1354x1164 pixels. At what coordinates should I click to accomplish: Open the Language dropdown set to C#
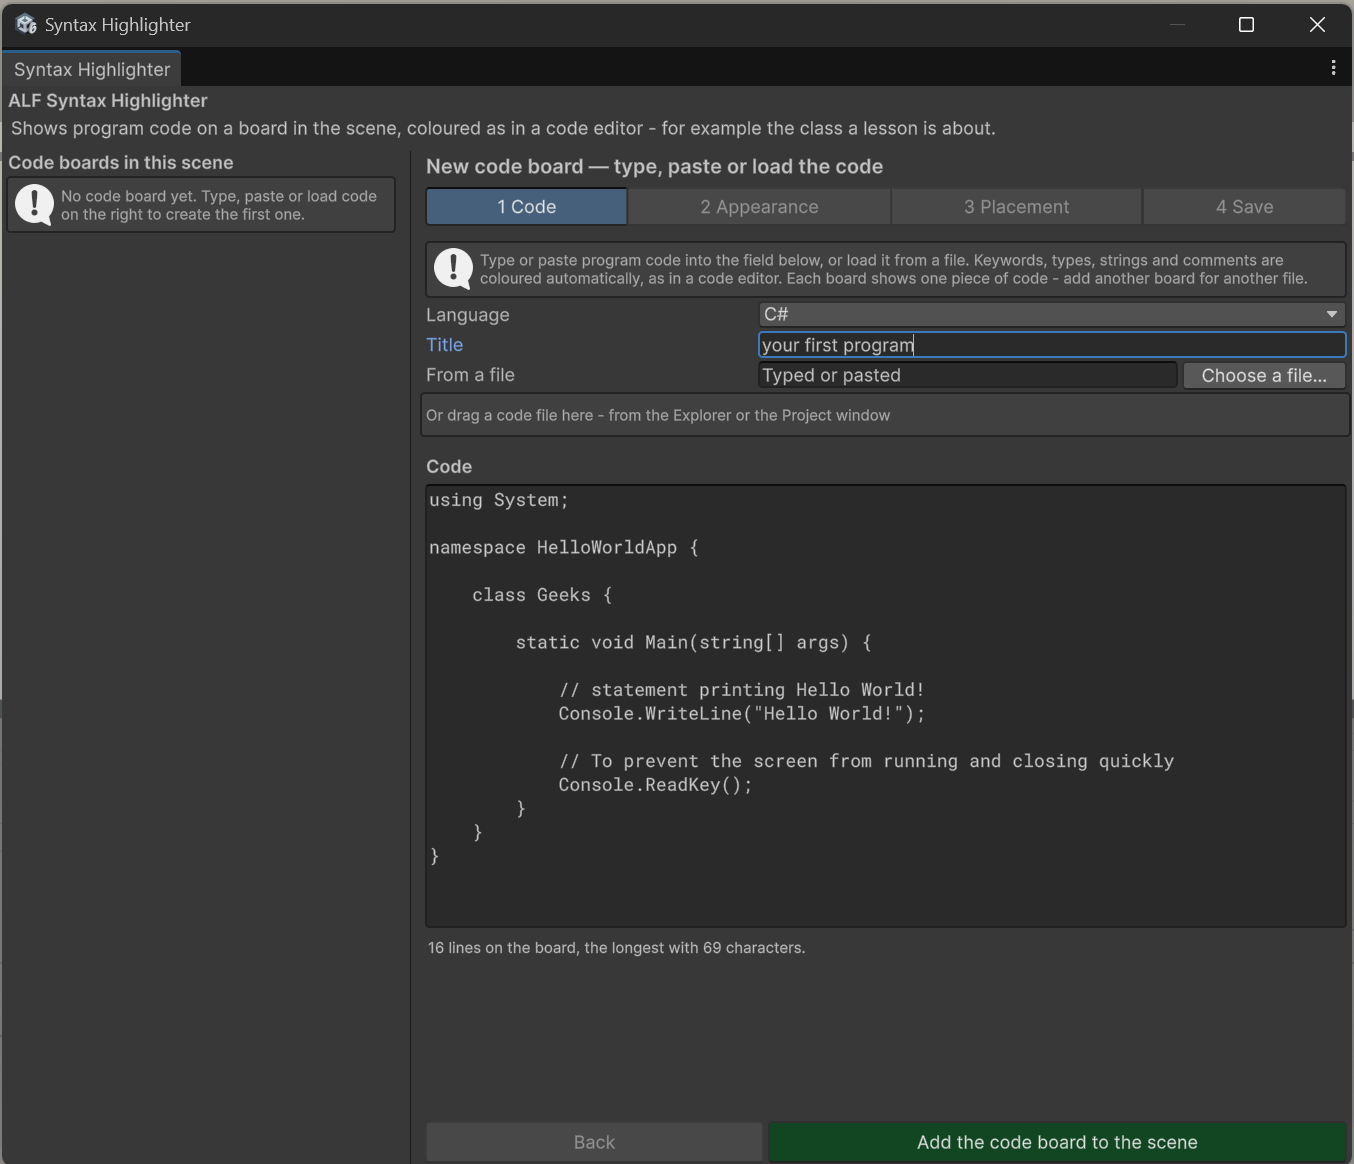tap(1052, 314)
